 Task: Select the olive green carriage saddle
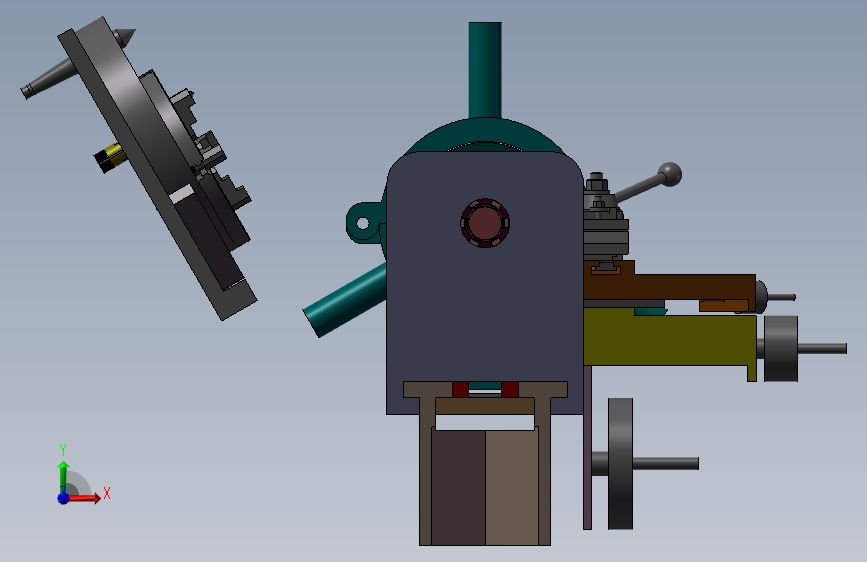[x=670, y=339]
